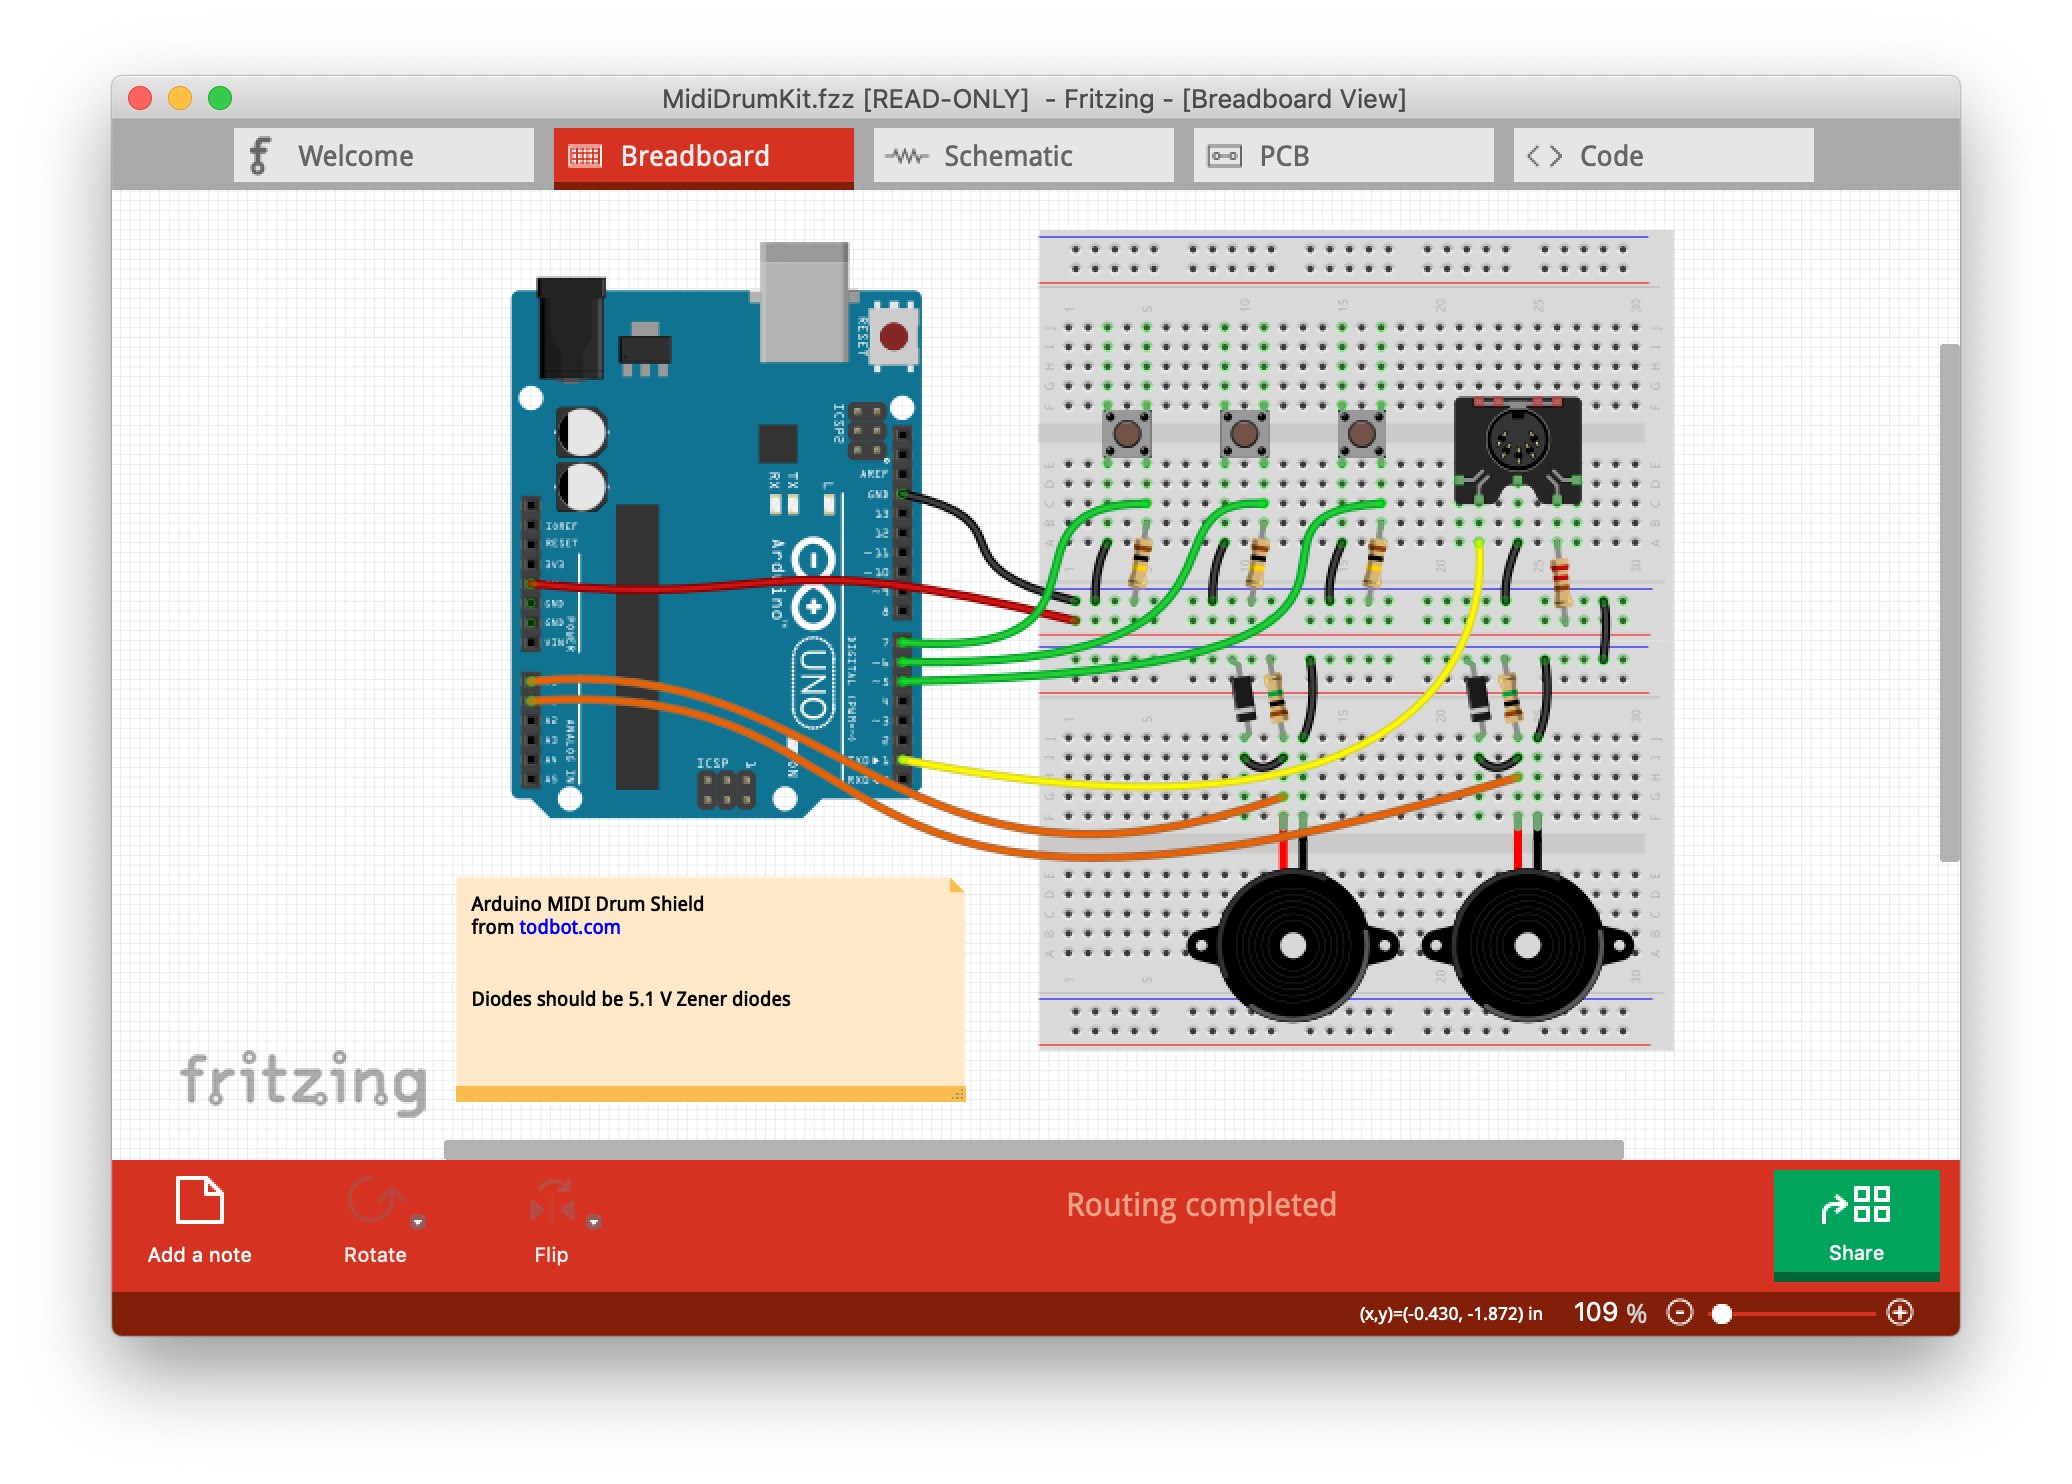Open the todbot.com link in the note
The image size is (2072, 1484).
coord(569,927)
